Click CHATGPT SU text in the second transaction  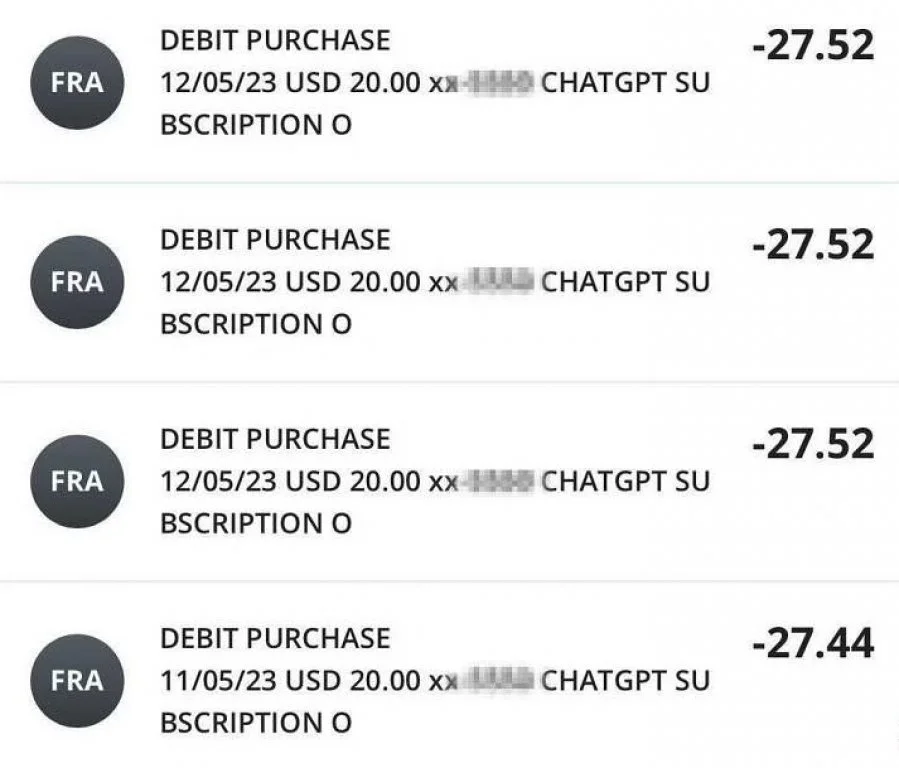pos(625,282)
